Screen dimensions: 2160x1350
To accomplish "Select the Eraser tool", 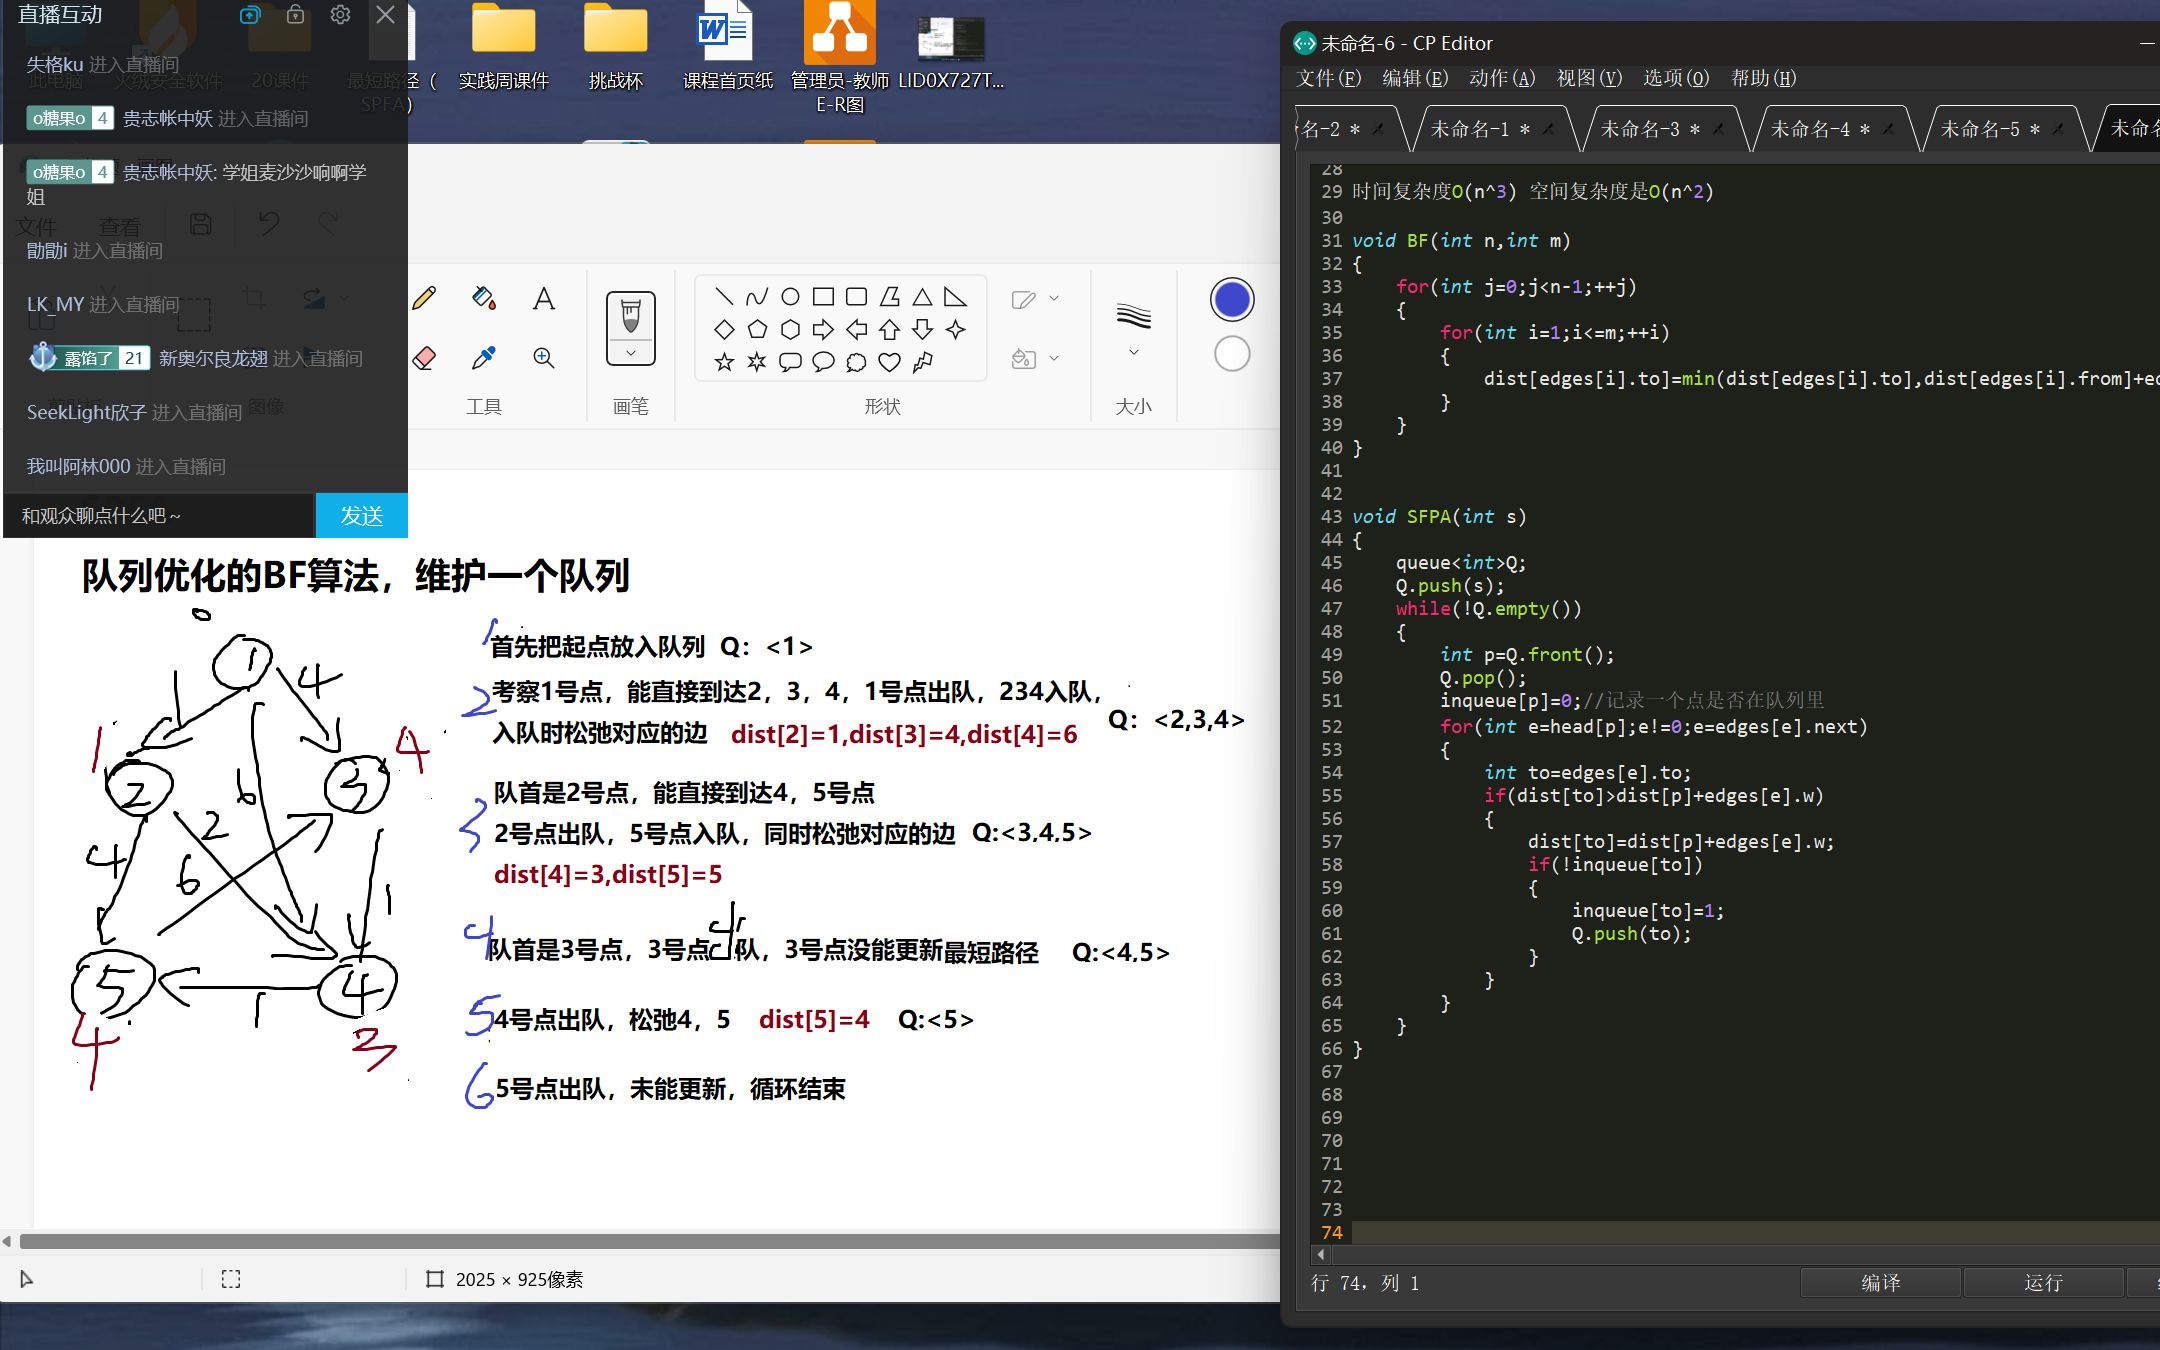I will pyautogui.click(x=424, y=358).
